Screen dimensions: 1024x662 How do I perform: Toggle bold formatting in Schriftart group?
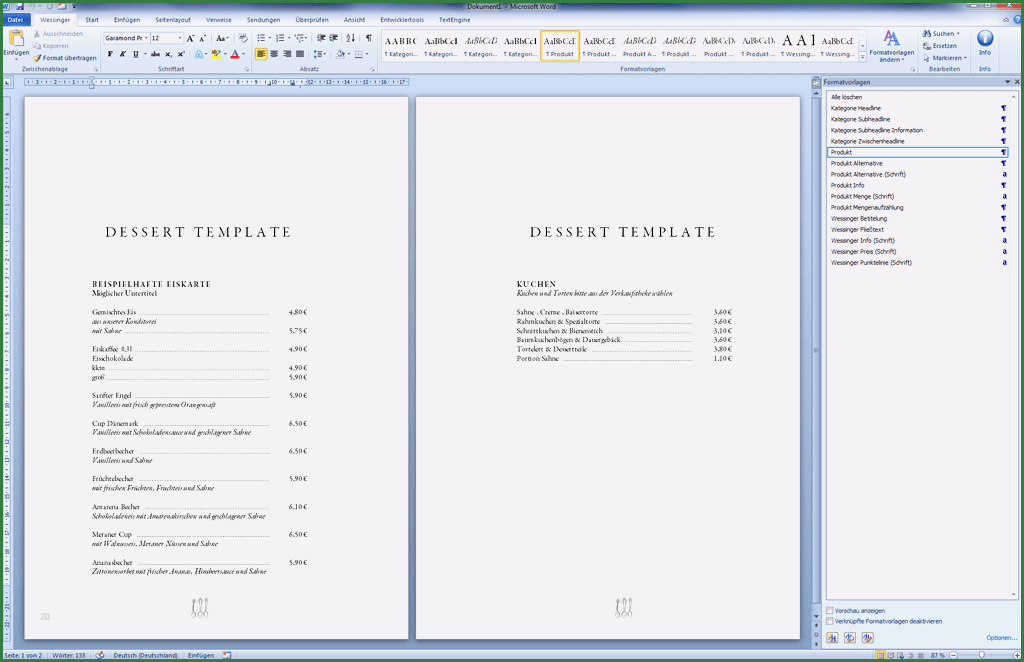(110, 54)
